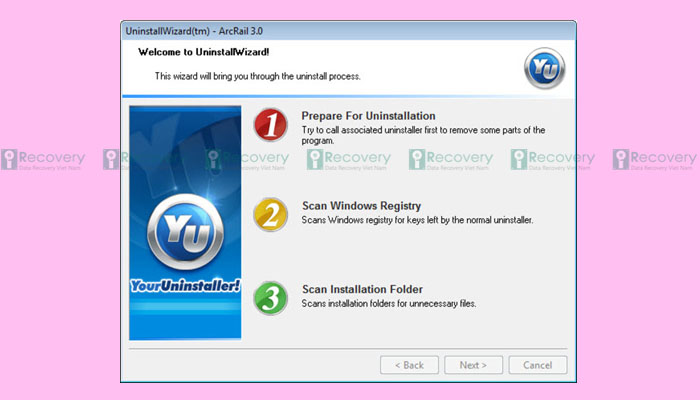Click the 'Prepare For Uninstallation' heading
700x400 pixels.
pos(368,116)
